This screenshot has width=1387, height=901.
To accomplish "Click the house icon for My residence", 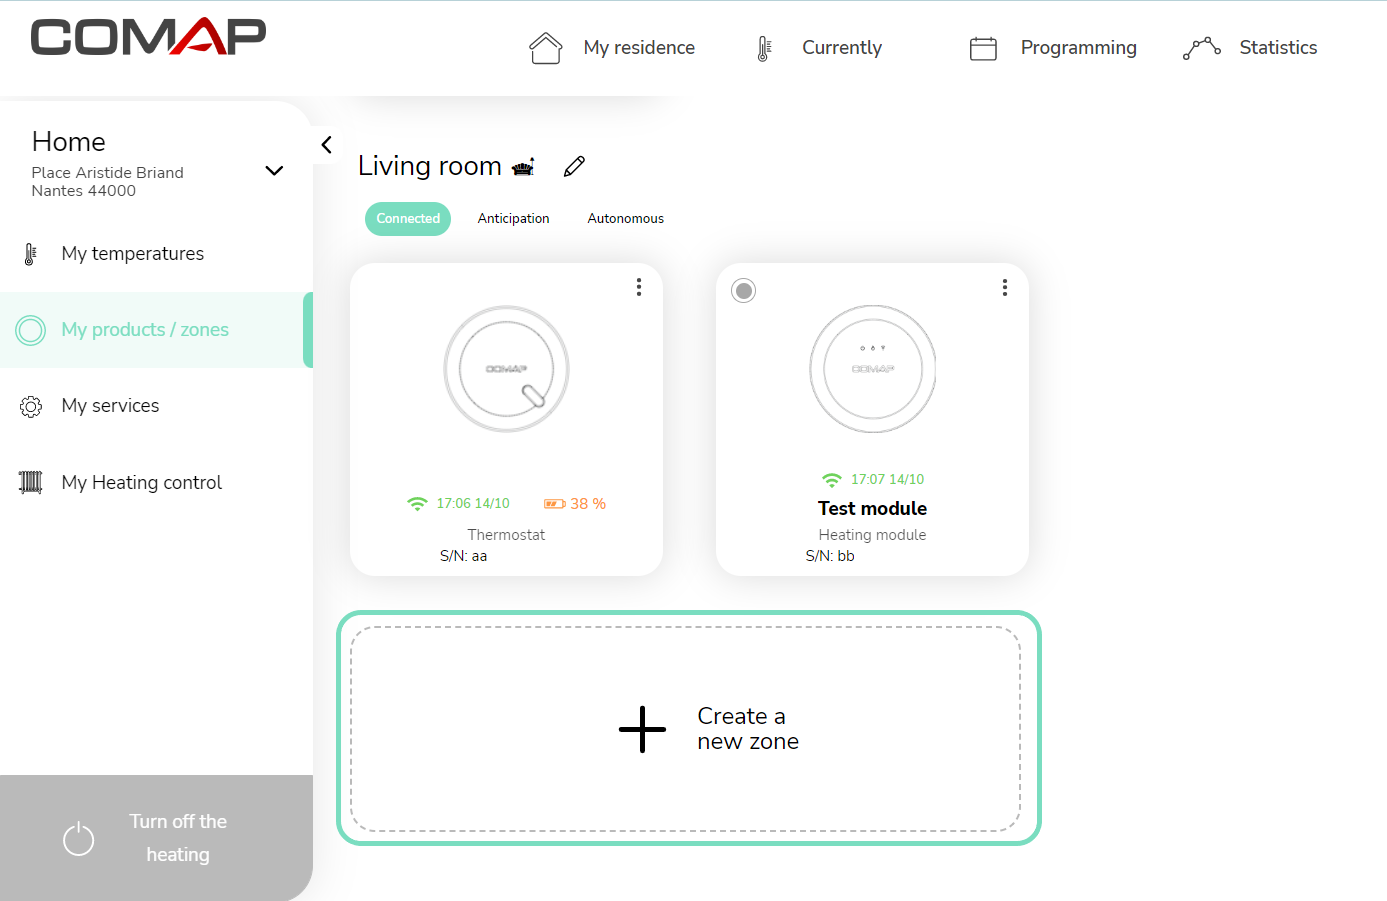I will pyautogui.click(x=546, y=48).
